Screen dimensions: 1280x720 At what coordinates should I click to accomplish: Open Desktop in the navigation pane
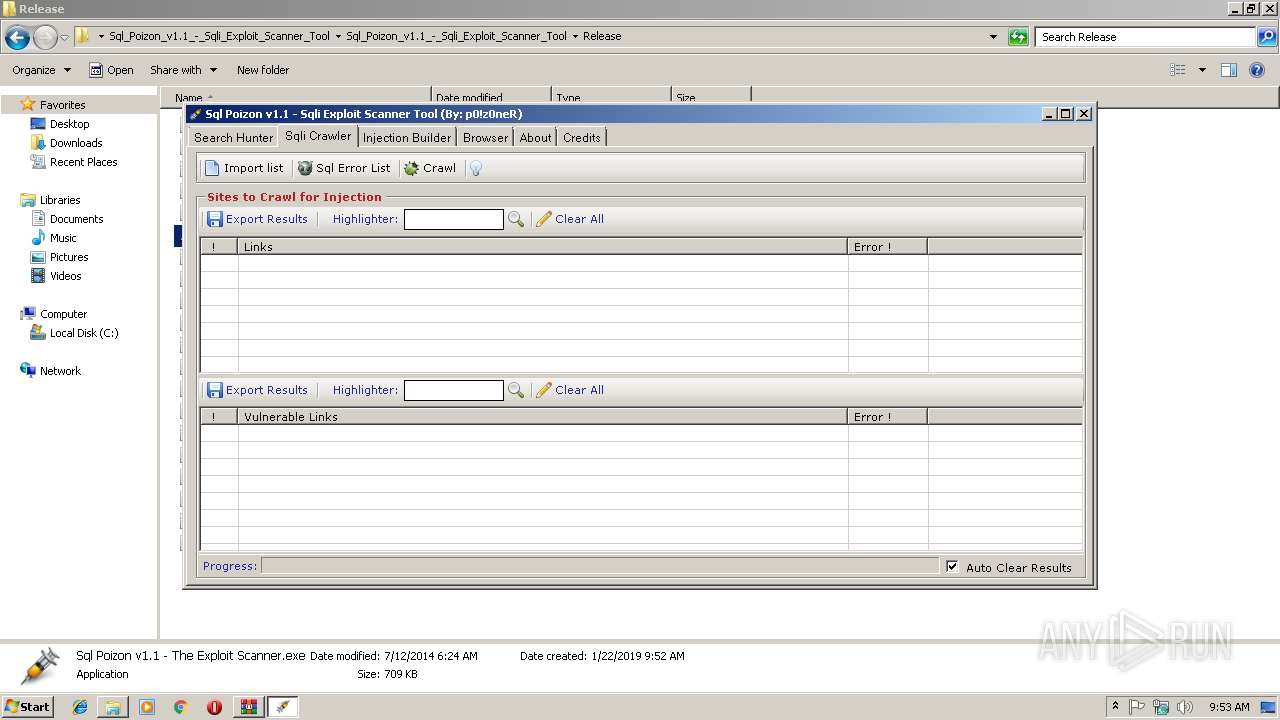[69, 124]
